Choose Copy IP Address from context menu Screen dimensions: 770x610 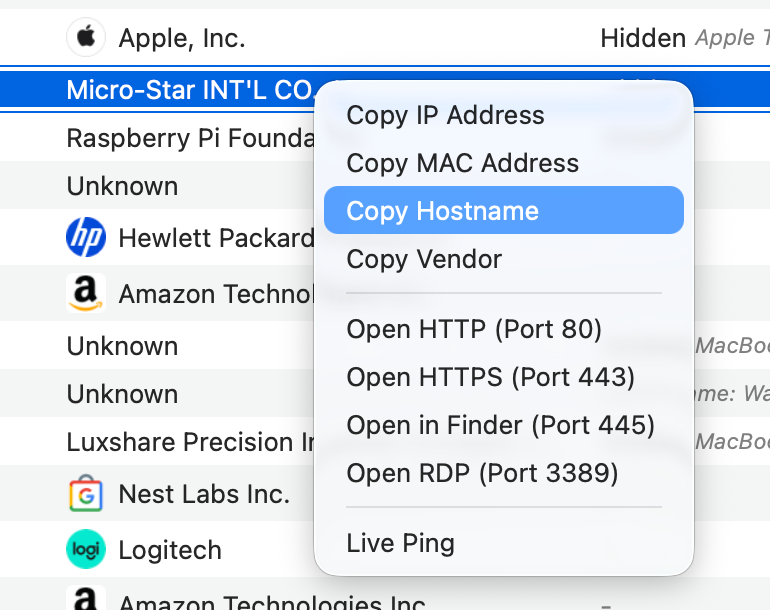click(x=445, y=115)
